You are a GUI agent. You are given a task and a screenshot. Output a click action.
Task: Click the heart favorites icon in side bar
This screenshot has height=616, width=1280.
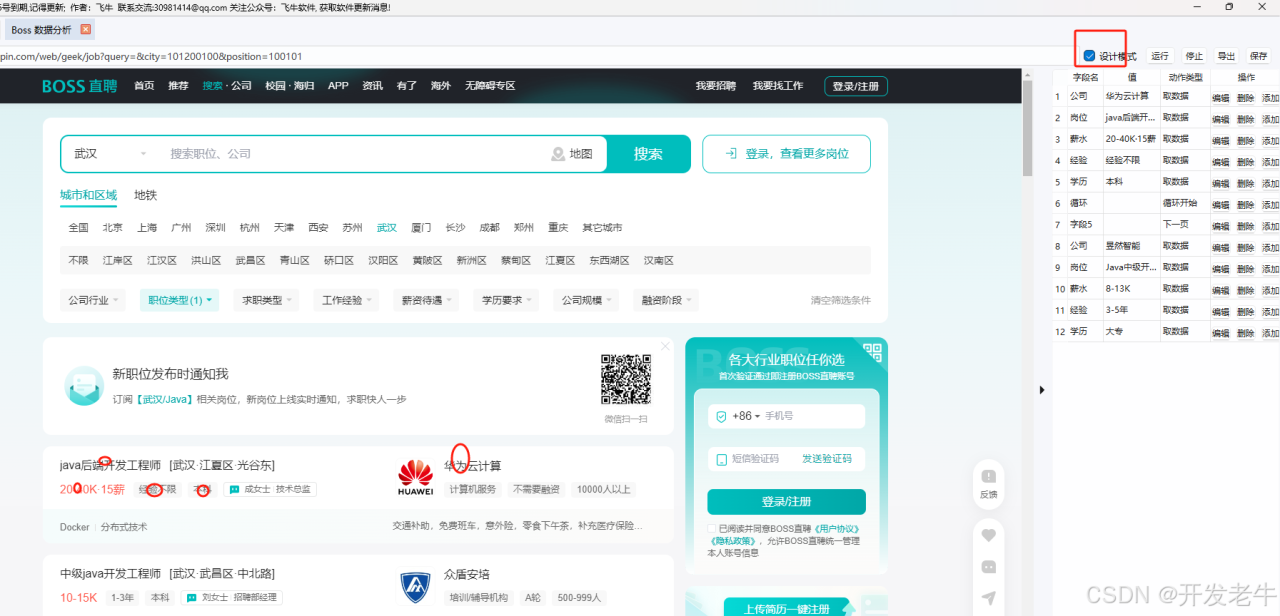point(988,535)
